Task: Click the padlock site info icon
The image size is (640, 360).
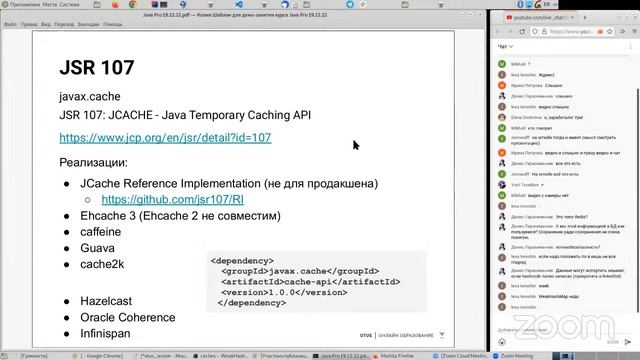Action: tap(544, 31)
